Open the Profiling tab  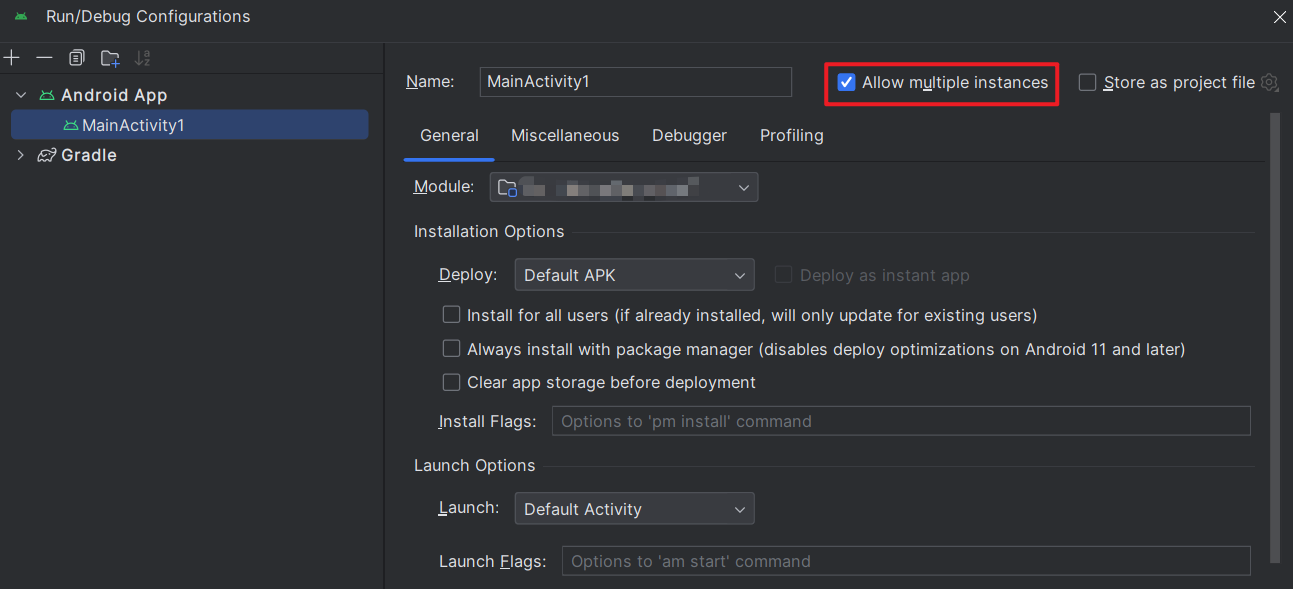click(x=791, y=135)
